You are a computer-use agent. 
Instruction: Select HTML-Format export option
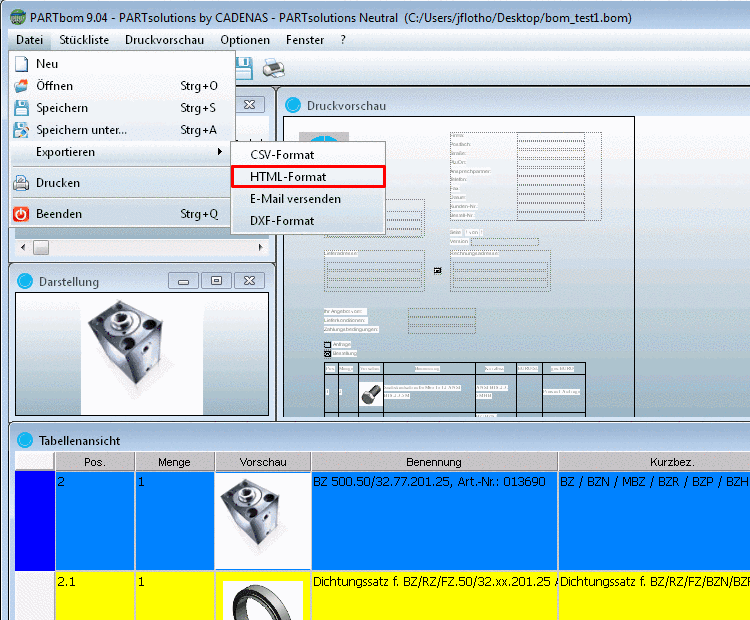308,177
